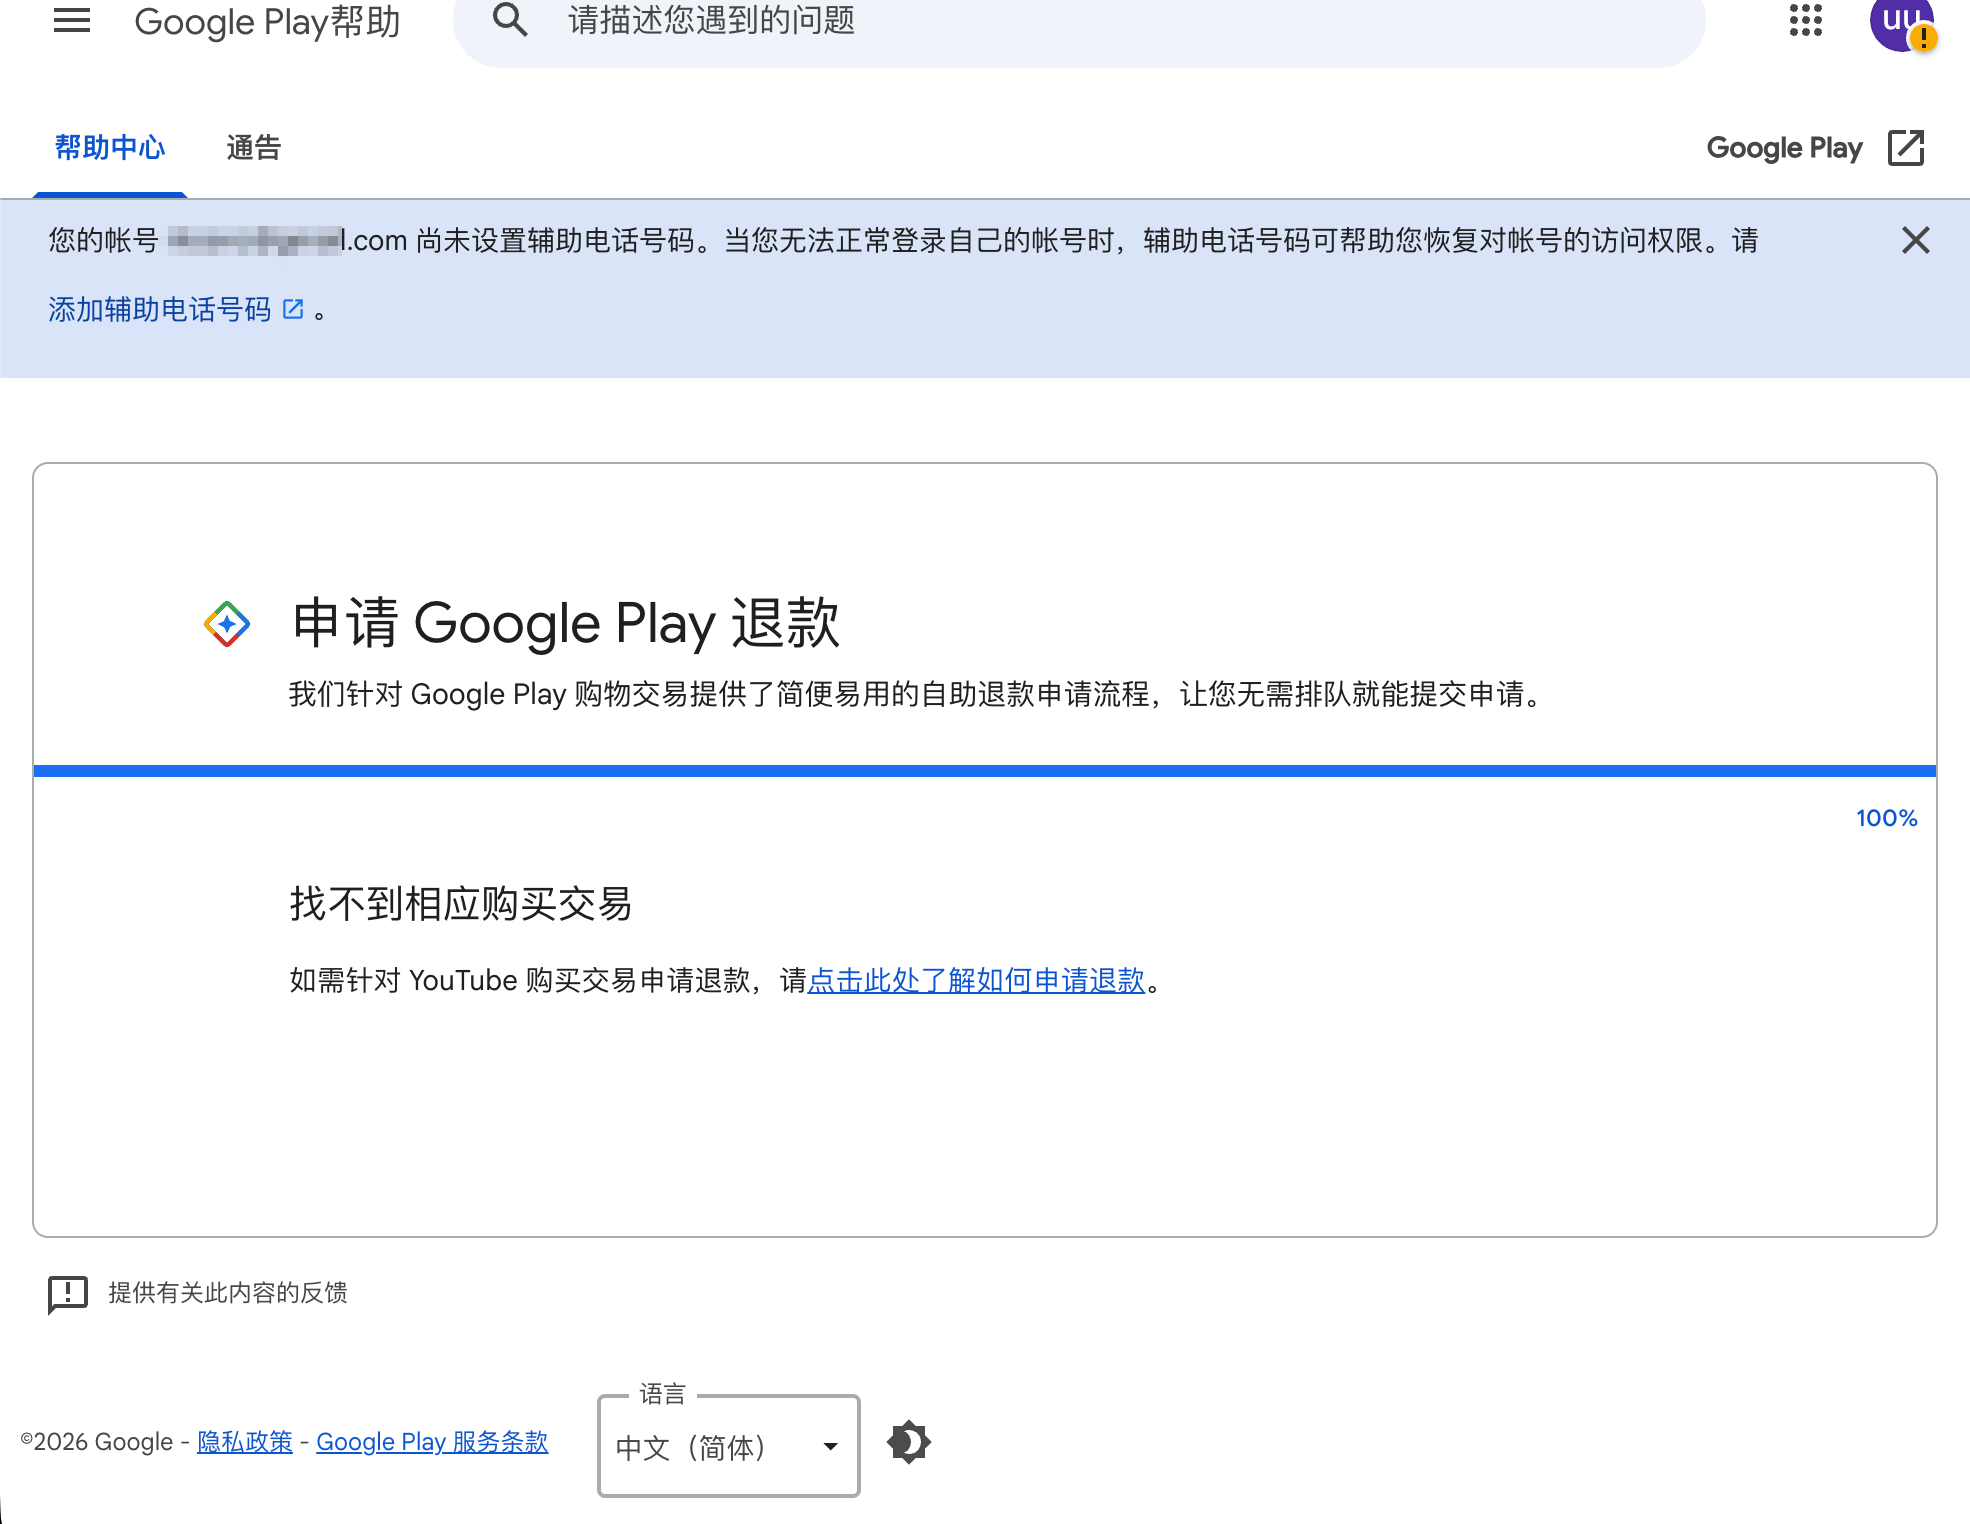1970x1524 pixels.
Task: Switch to the 通告 tab
Action: click(254, 148)
